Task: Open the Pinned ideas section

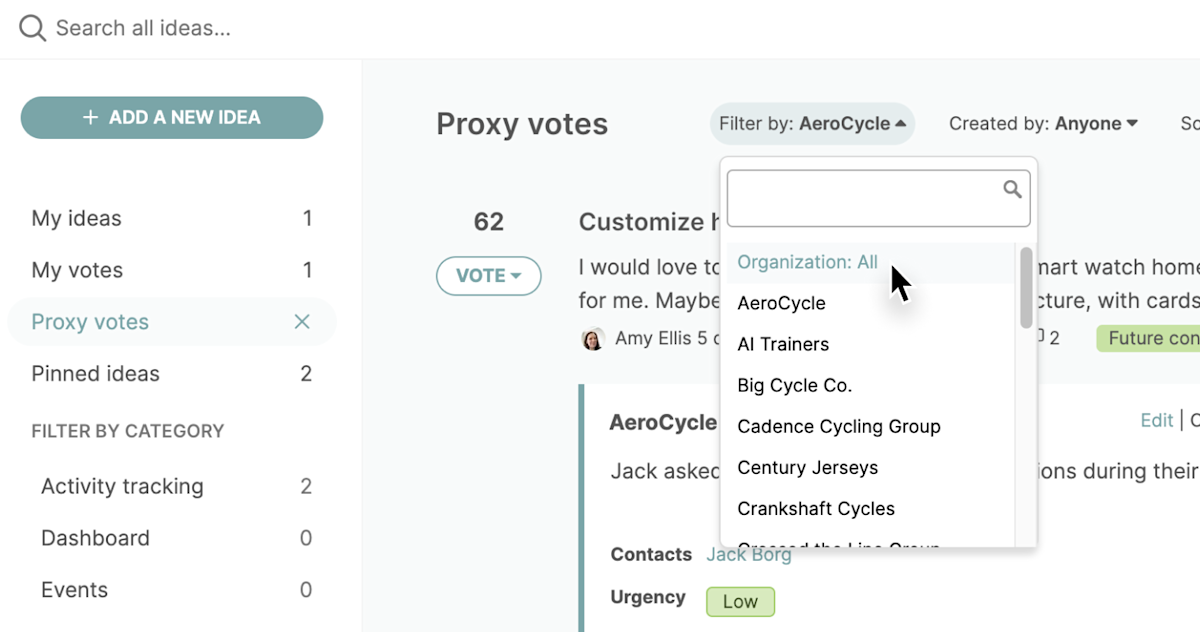Action: click(x=95, y=373)
